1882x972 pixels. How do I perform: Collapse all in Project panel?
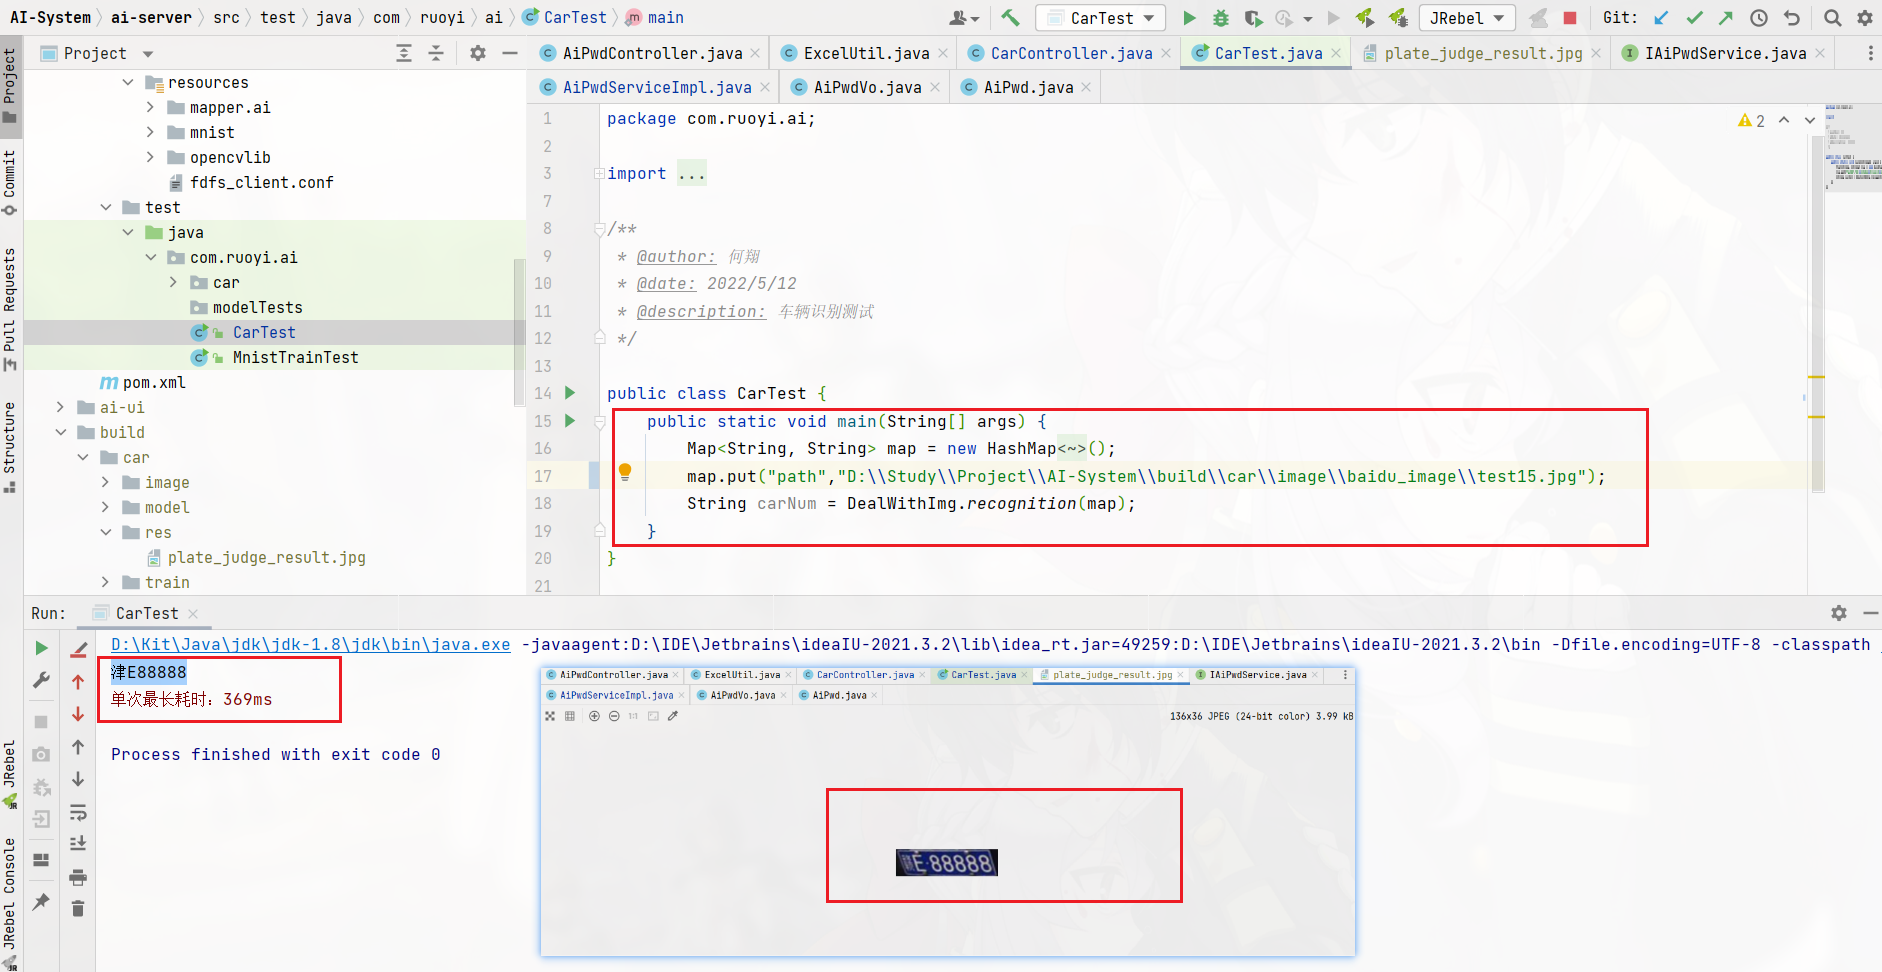tap(436, 53)
